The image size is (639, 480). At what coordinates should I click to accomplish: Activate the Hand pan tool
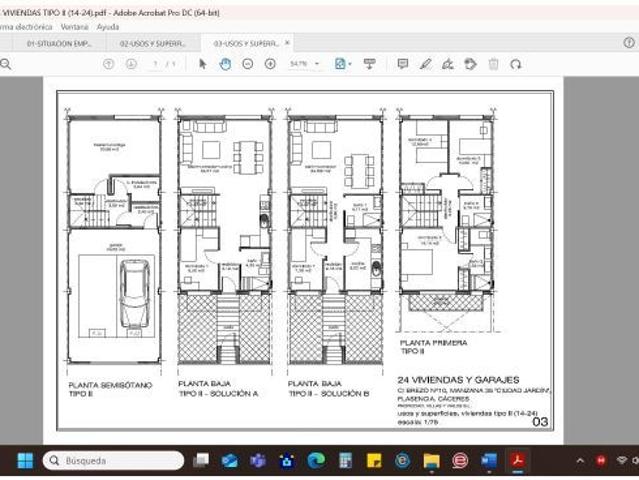tap(225, 64)
